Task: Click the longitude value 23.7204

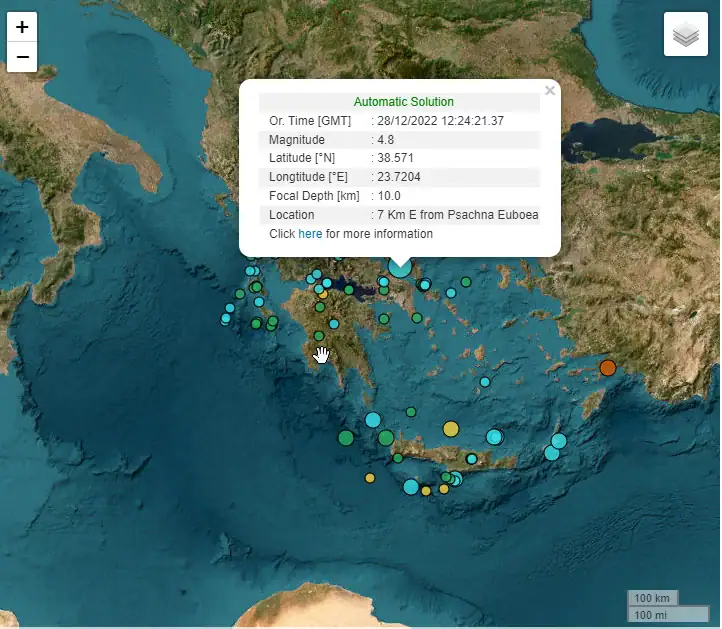Action: click(x=400, y=177)
